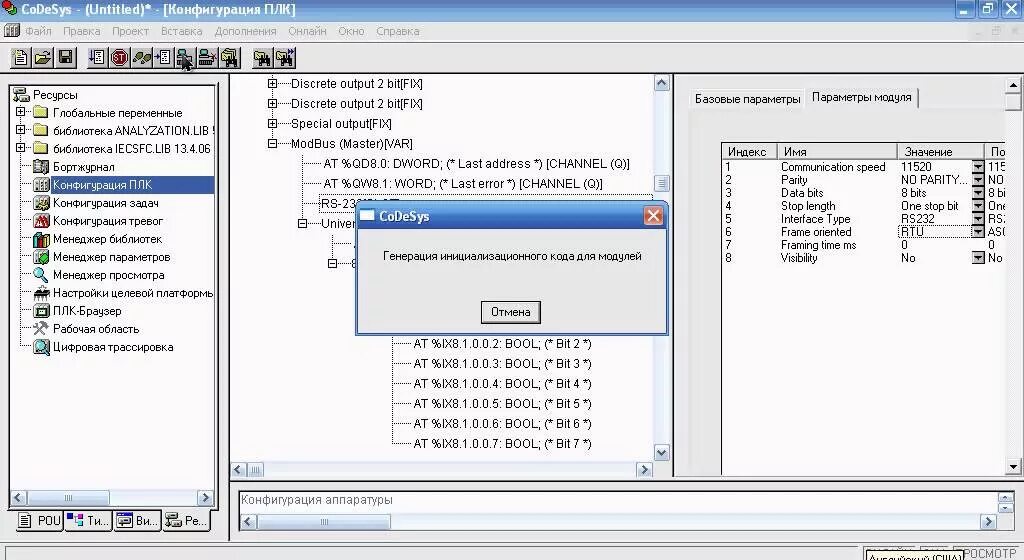This screenshot has width=1024, height=560.
Task: Click the Find next binoculars icon
Action: tap(285, 58)
